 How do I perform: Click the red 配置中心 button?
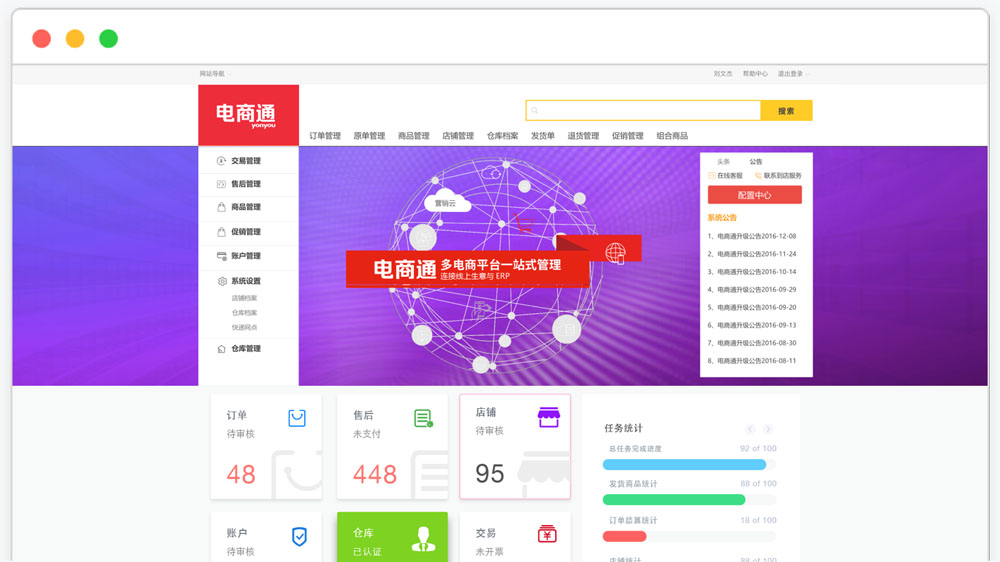click(x=755, y=195)
